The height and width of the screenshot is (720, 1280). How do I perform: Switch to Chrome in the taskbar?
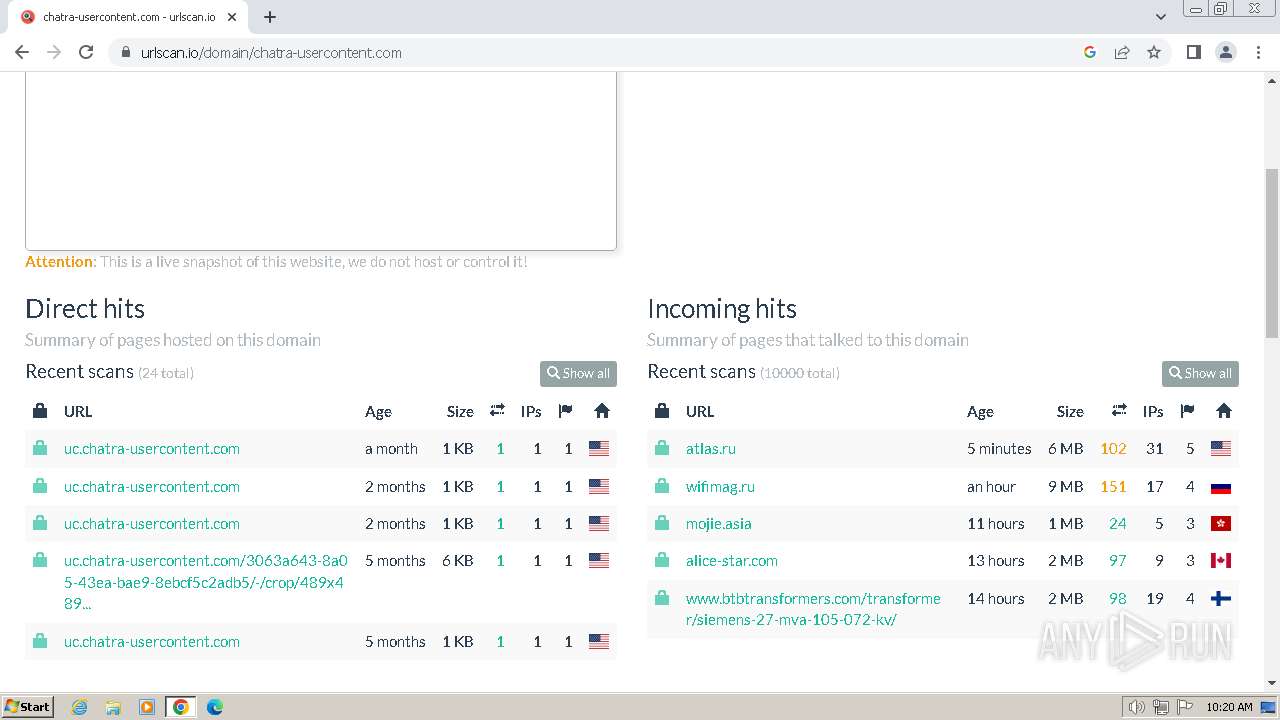[x=181, y=706]
